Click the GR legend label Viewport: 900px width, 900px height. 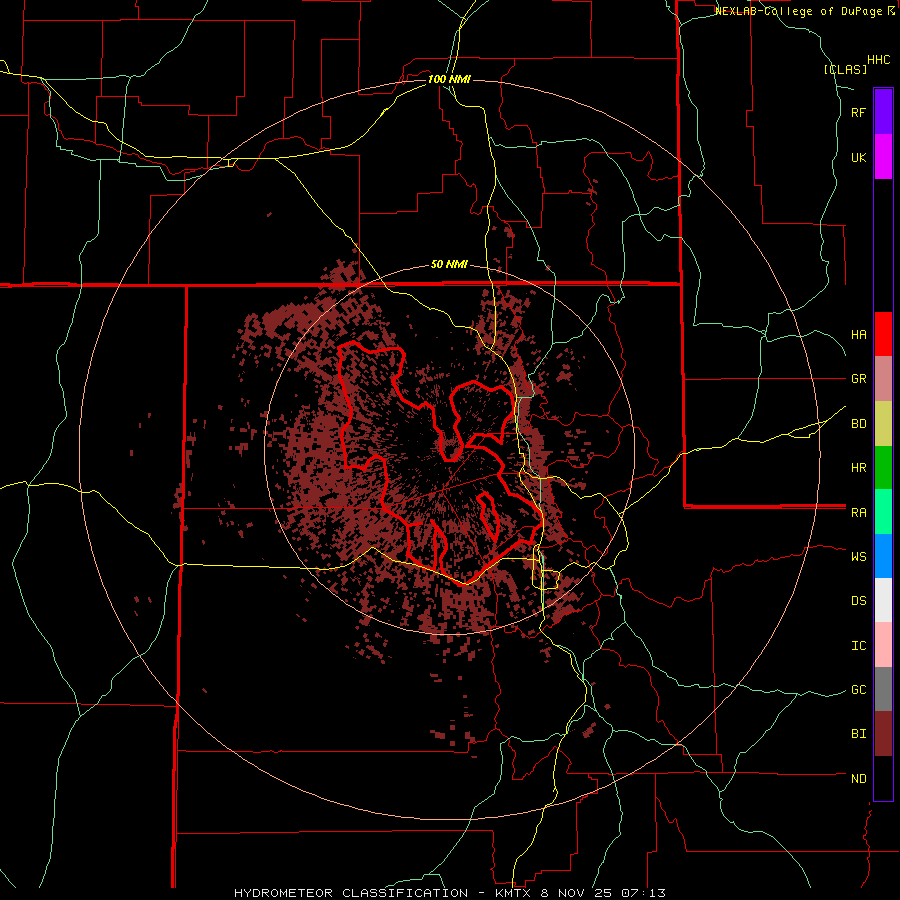point(858,379)
